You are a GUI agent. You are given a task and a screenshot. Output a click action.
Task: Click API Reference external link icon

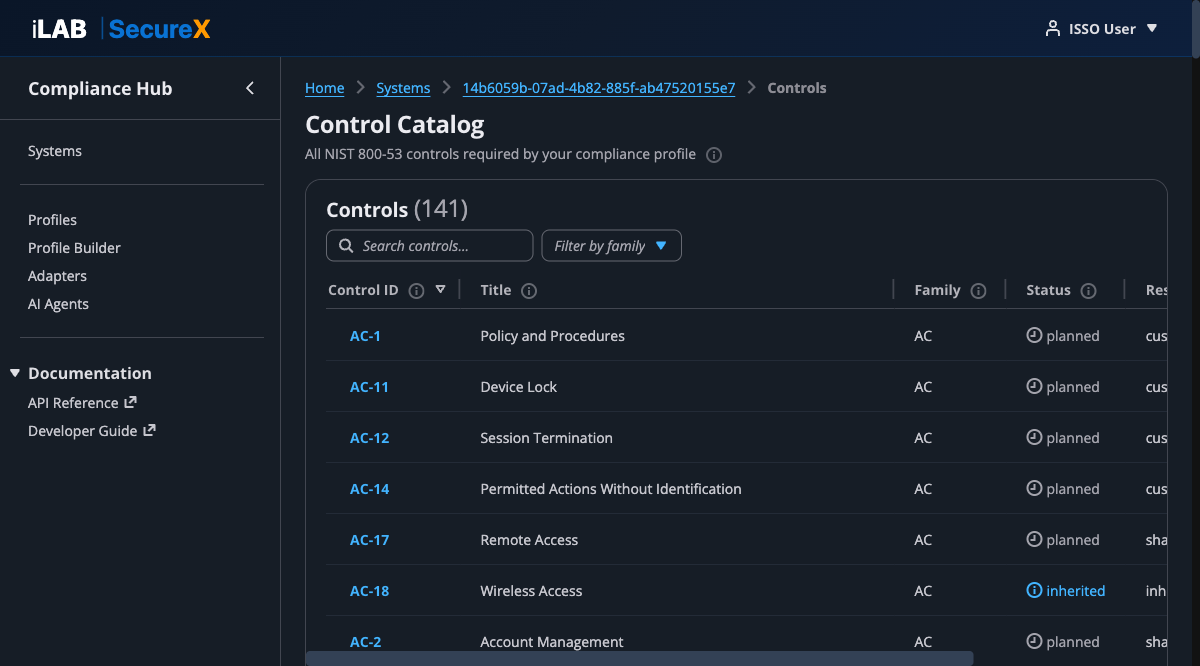130,402
